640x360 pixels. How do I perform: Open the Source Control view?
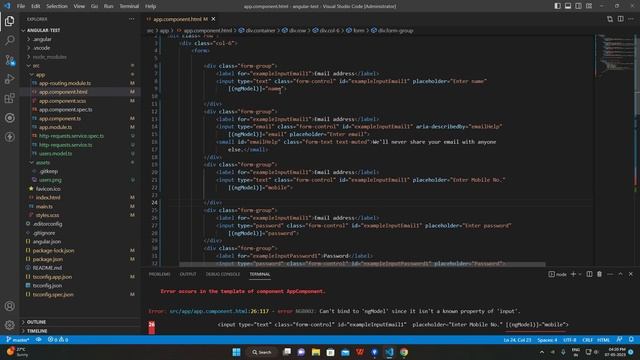[x=9, y=60]
